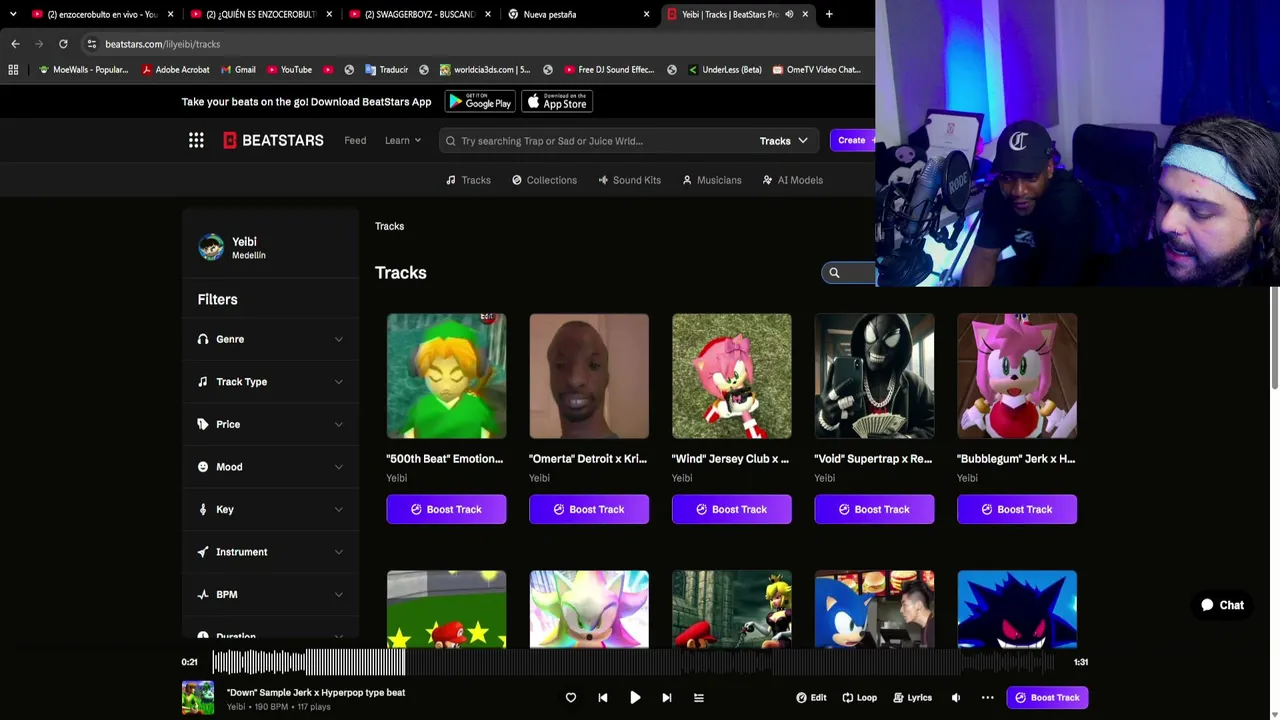
Task: Focus the BeatStars search field
Action: tap(600, 141)
